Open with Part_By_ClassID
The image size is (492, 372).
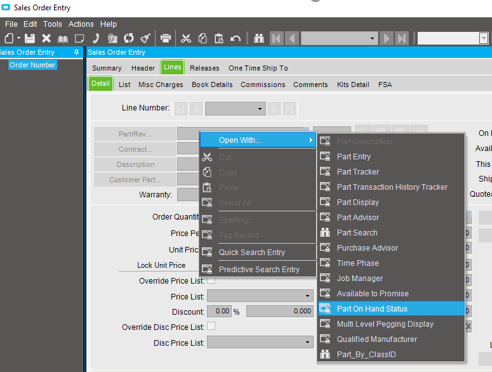[391, 354]
